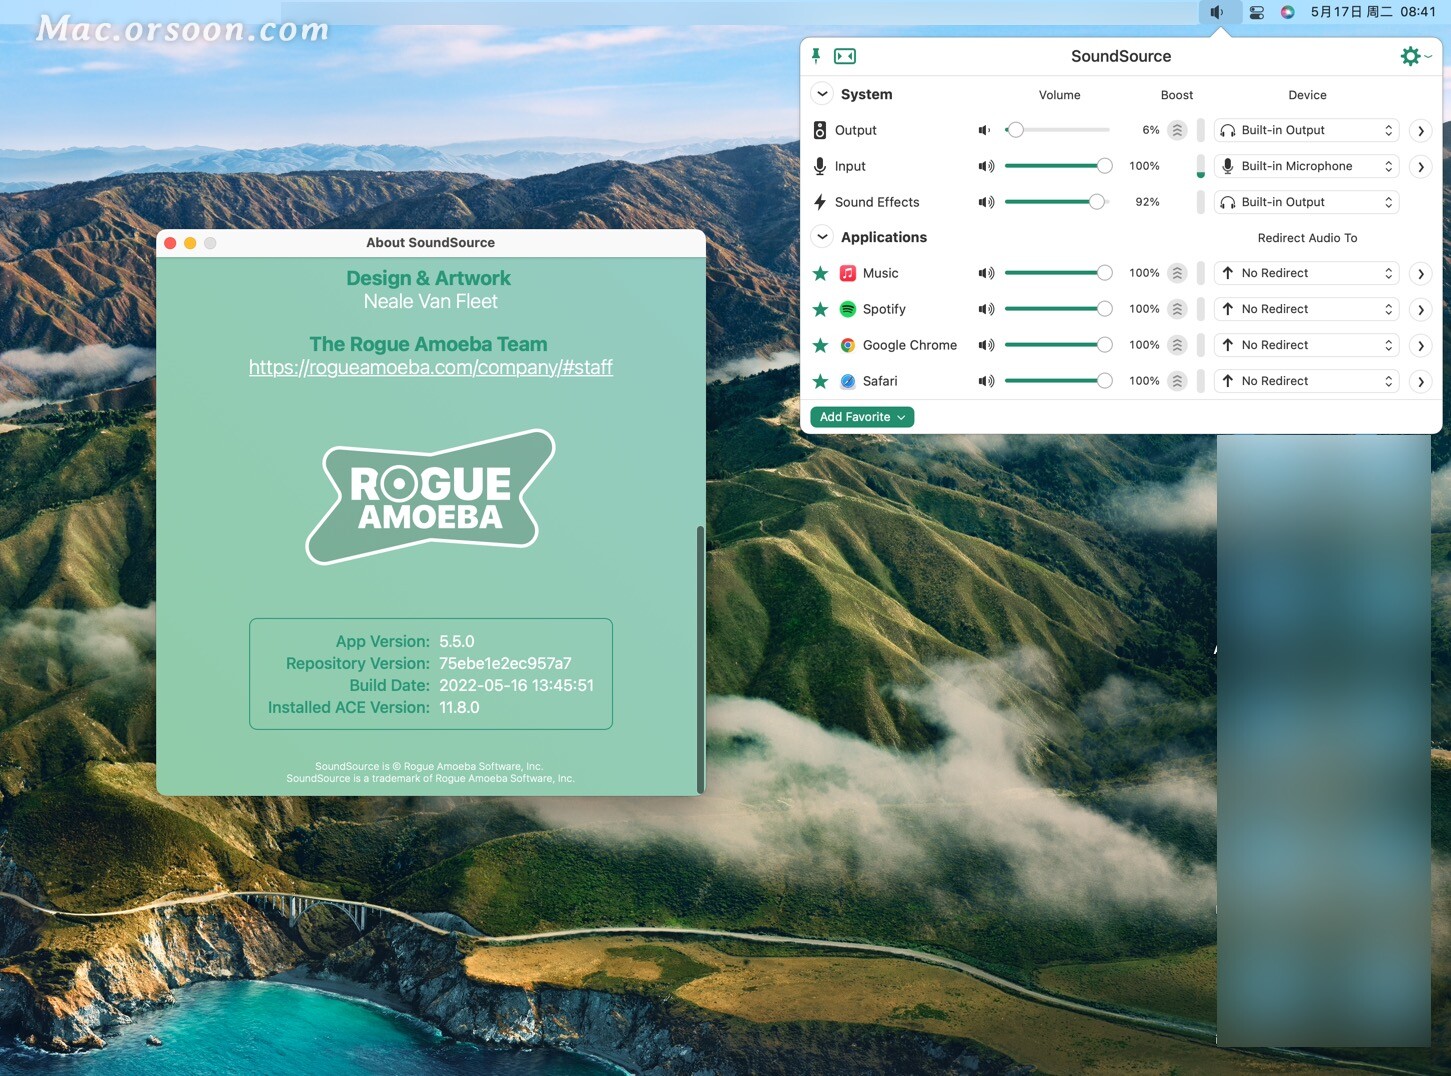The height and width of the screenshot is (1076, 1451).
Task: Mute the Input volume speaker icon
Action: (986, 166)
